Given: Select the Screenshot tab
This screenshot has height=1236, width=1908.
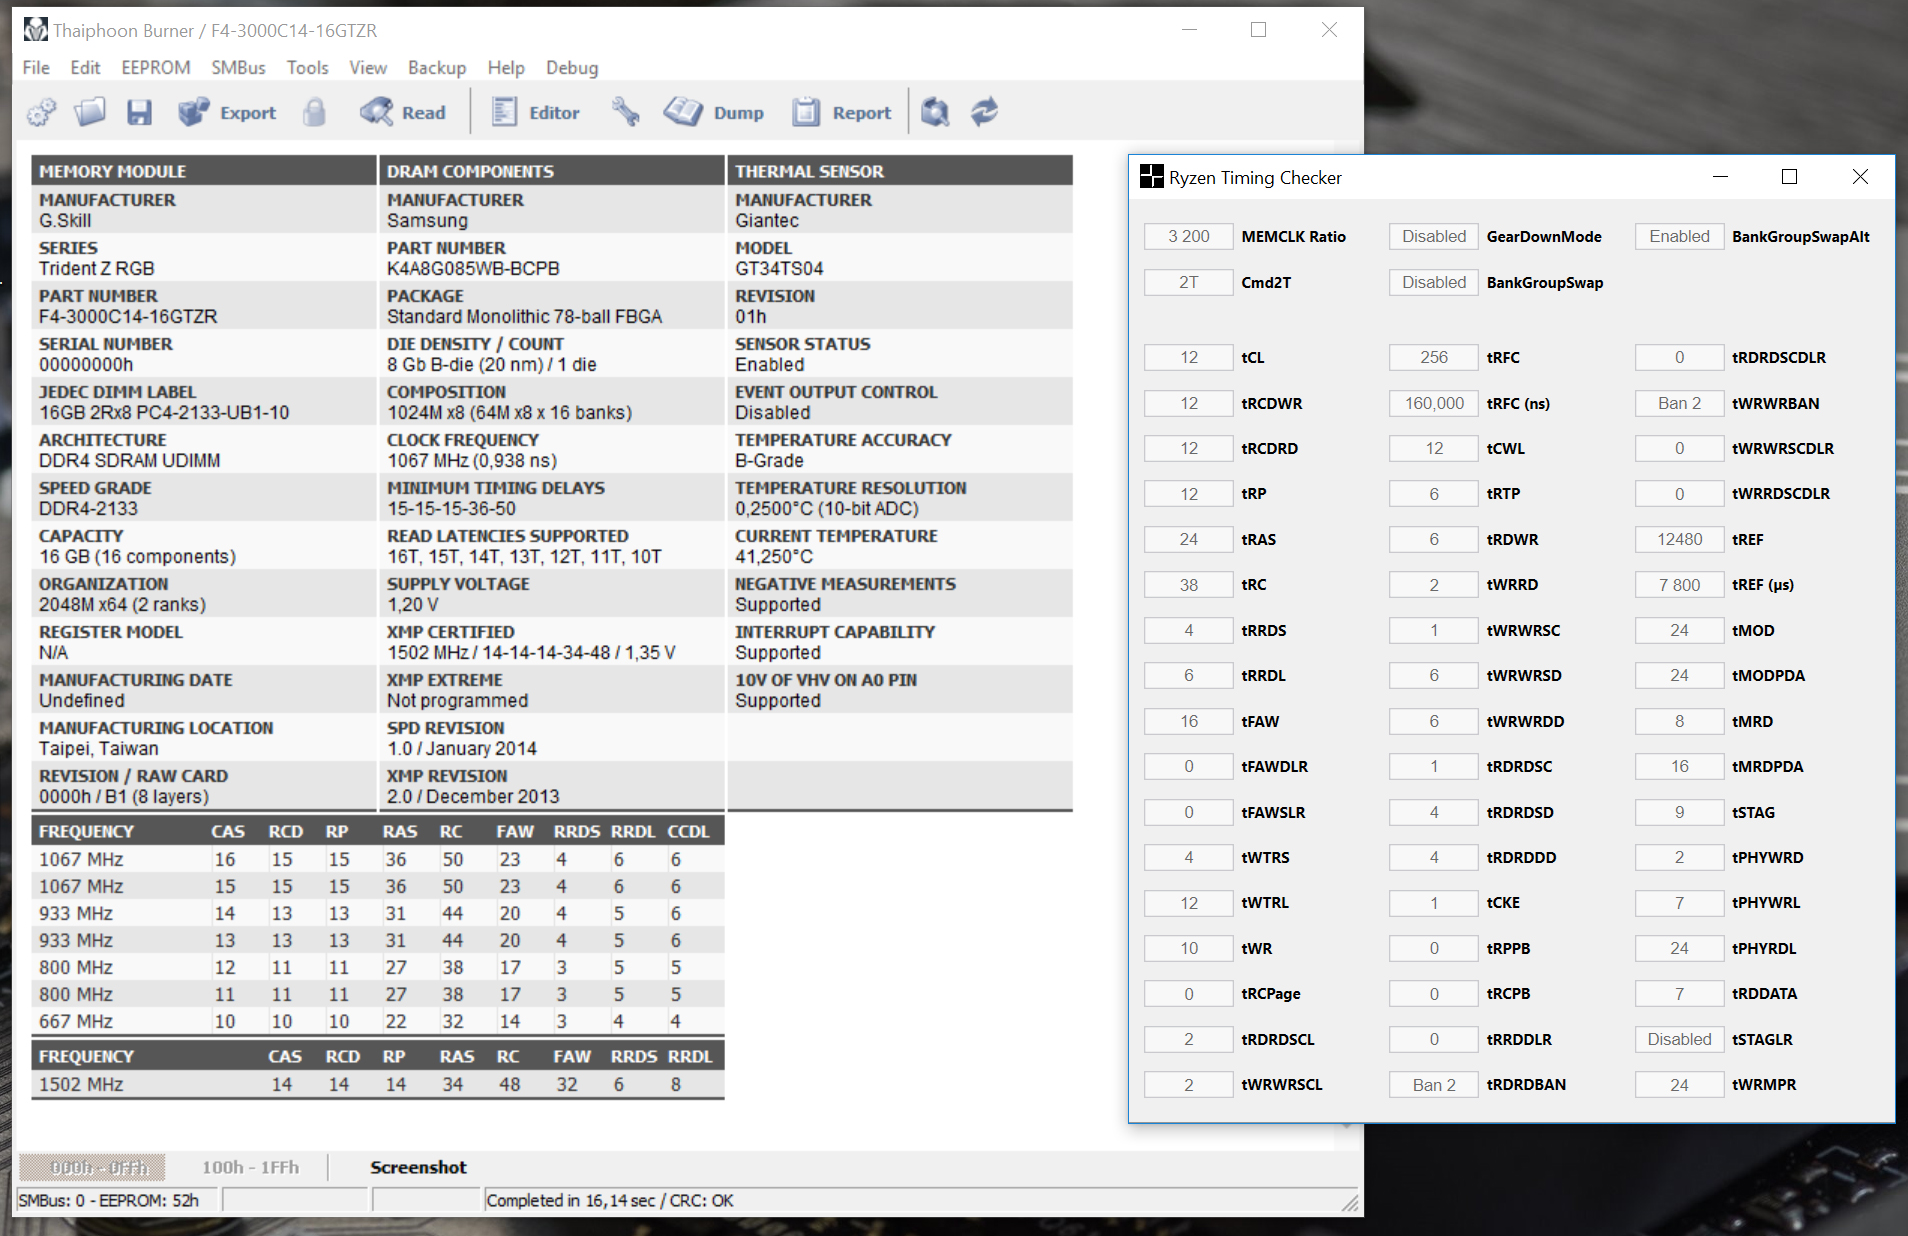Looking at the screenshot, I should [x=418, y=1167].
